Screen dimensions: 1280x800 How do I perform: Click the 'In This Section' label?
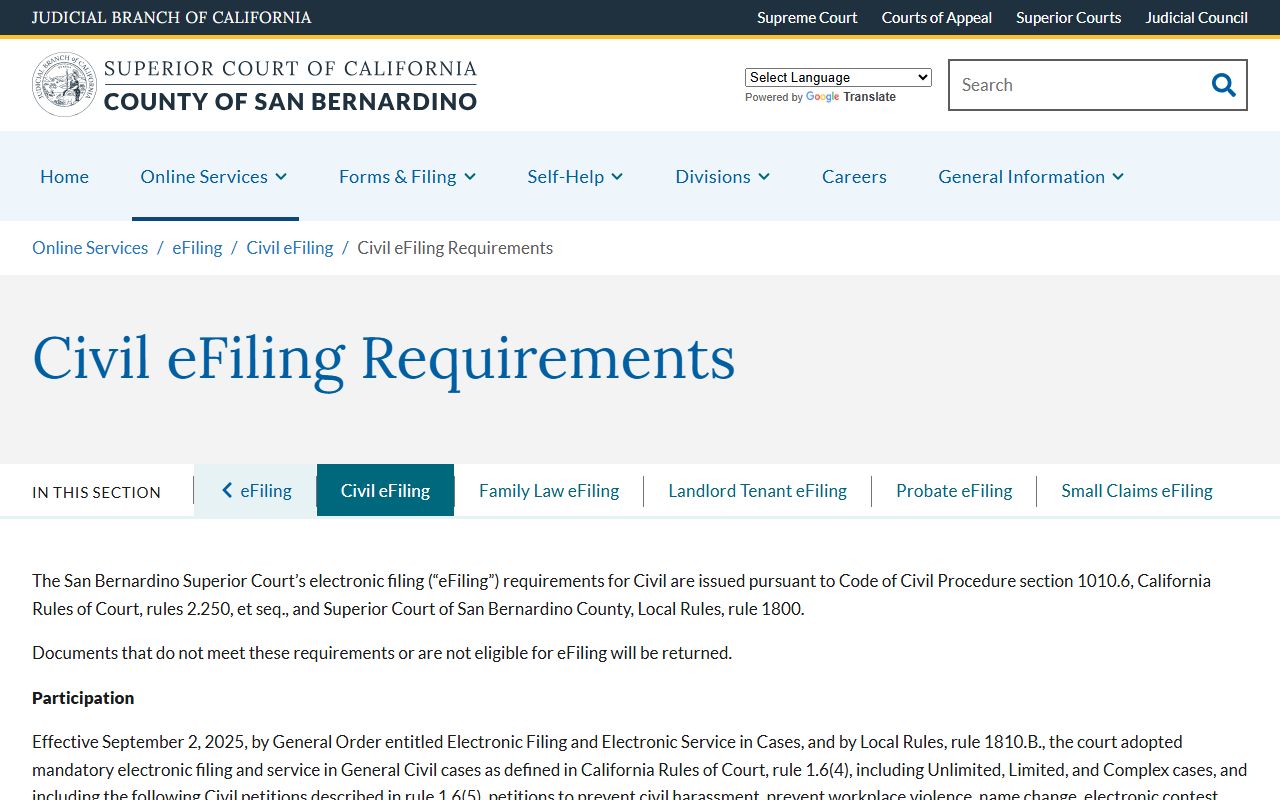coord(96,492)
